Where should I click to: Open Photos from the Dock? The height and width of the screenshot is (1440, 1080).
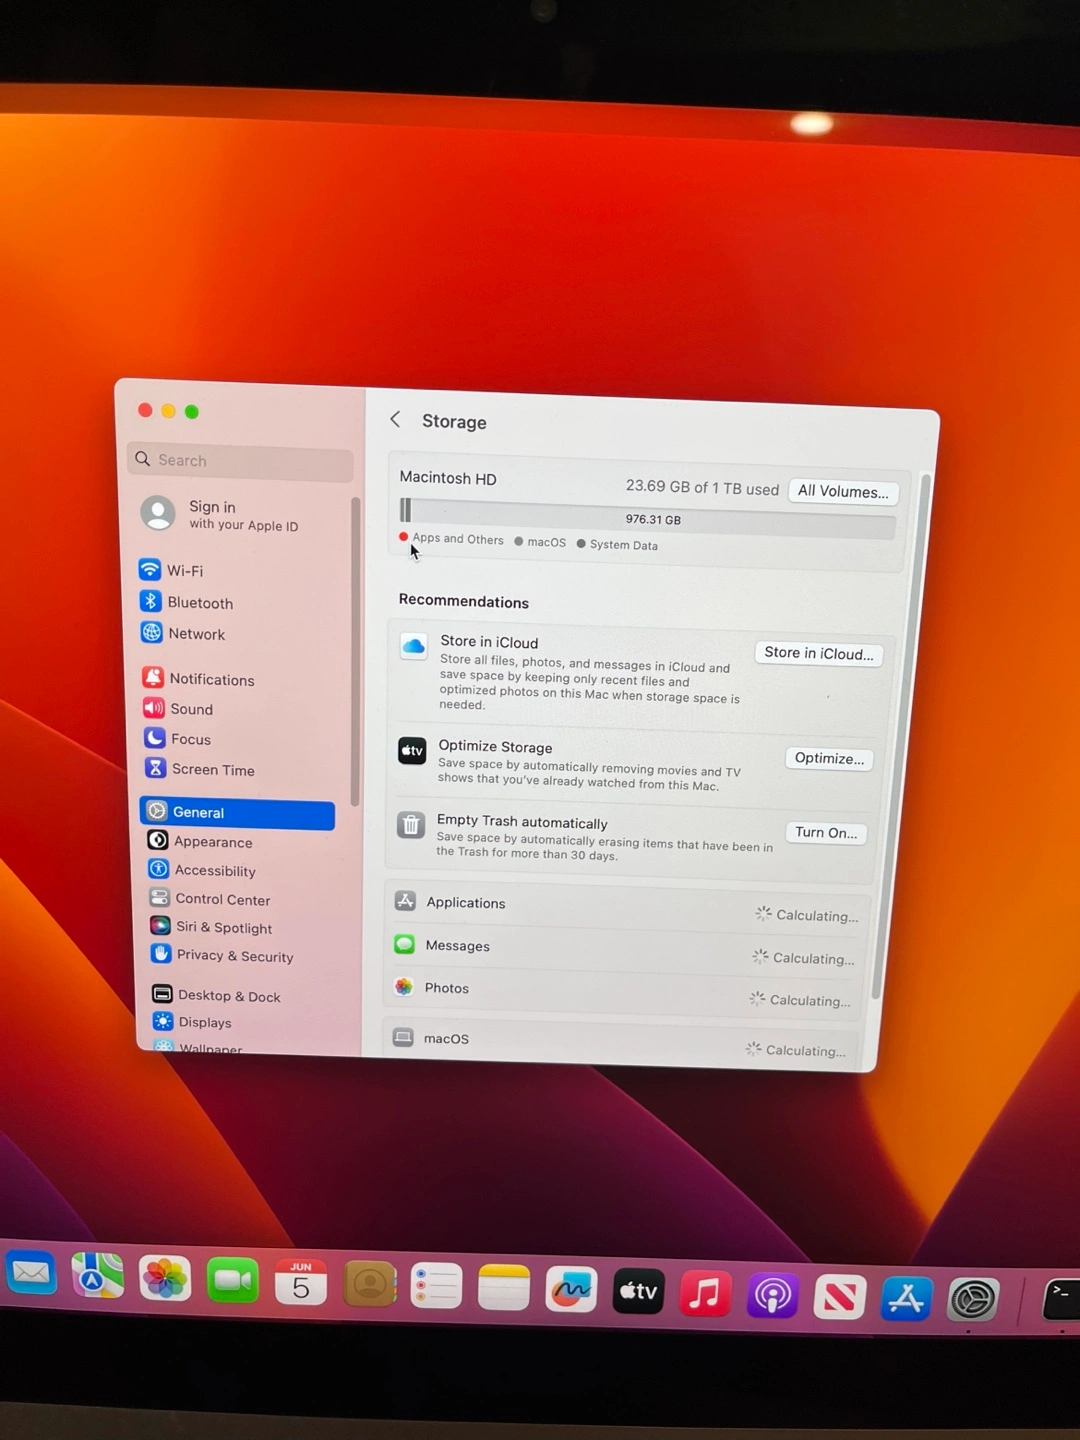(x=165, y=1278)
